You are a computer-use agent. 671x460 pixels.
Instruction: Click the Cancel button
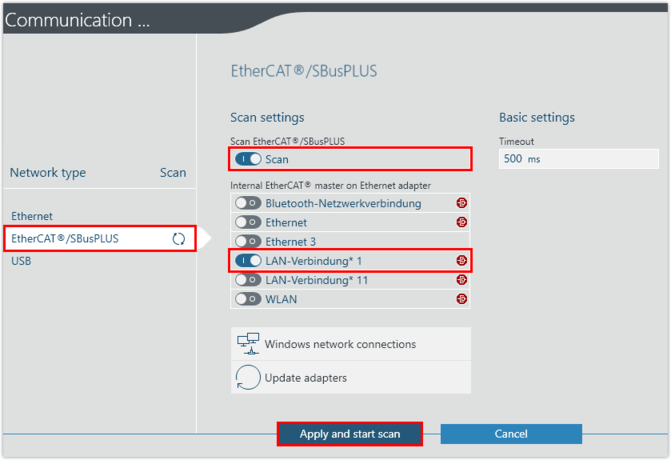pyautogui.click(x=511, y=434)
